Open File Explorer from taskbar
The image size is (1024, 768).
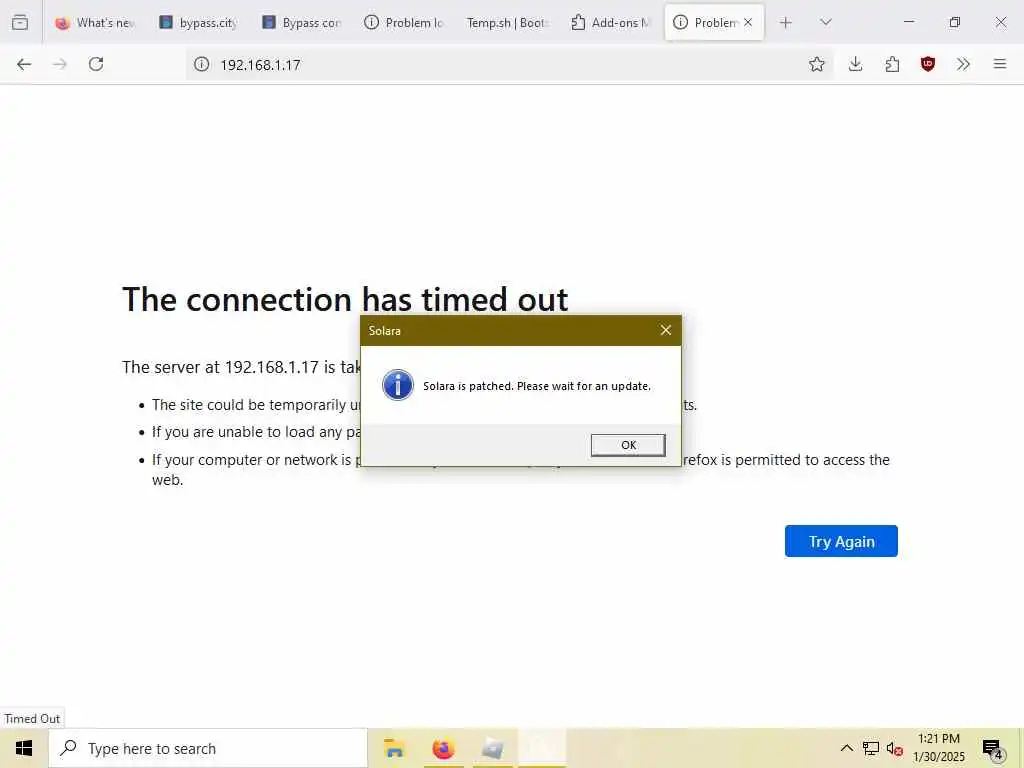click(x=394, y=748)
